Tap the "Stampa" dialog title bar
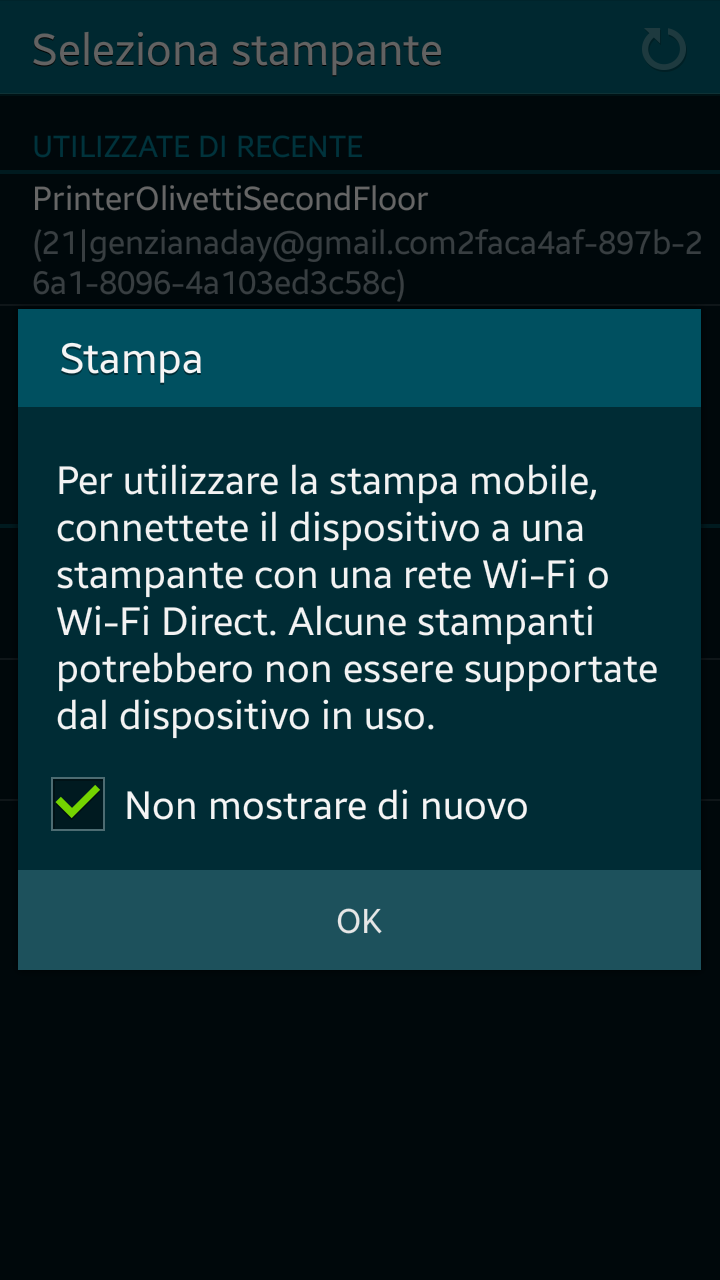The image size is (720, 1280). [359, 358]
